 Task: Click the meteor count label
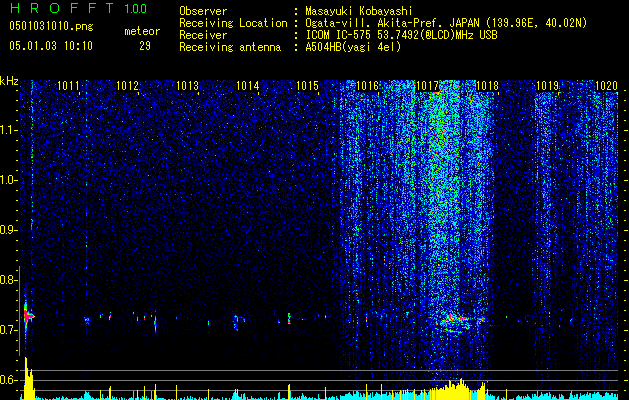click(x=142, y=31)
